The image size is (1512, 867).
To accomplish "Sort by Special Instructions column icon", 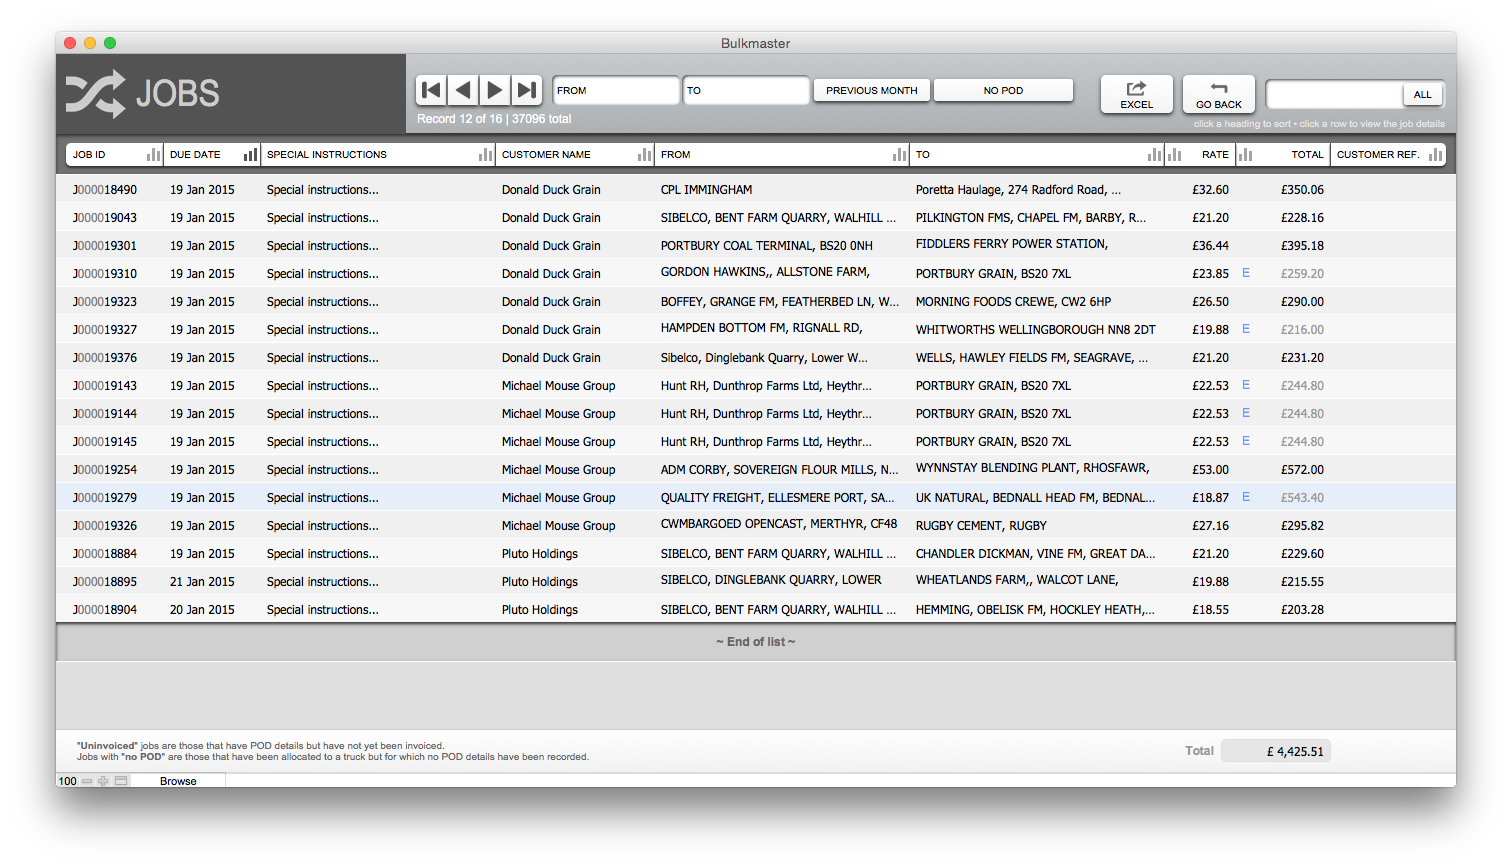I will point(485,154).
